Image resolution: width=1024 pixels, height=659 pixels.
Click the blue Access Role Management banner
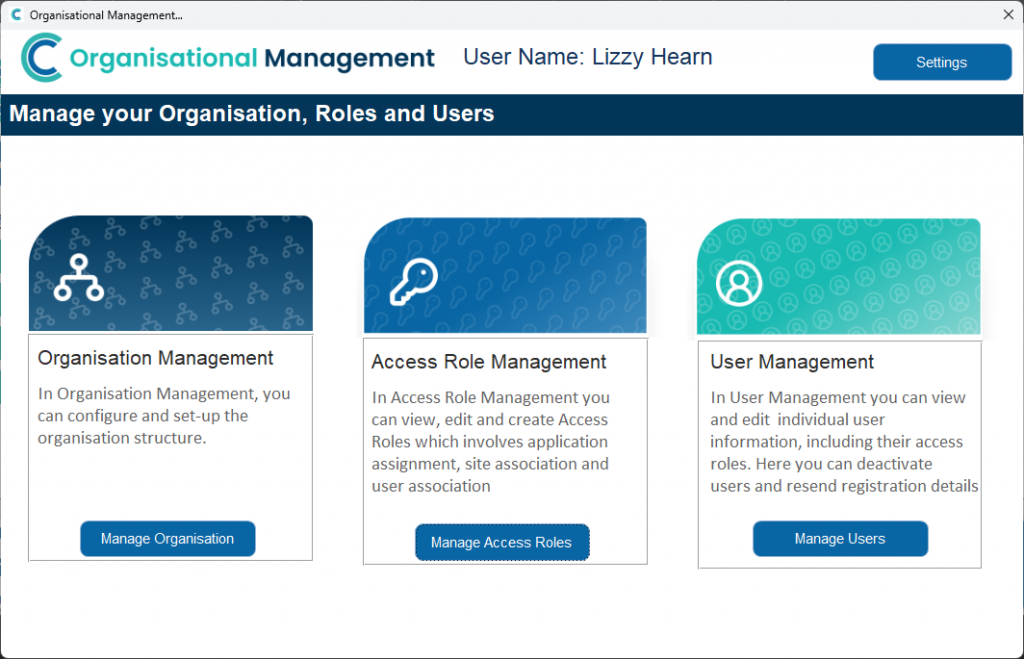click(x=505, y=276)
